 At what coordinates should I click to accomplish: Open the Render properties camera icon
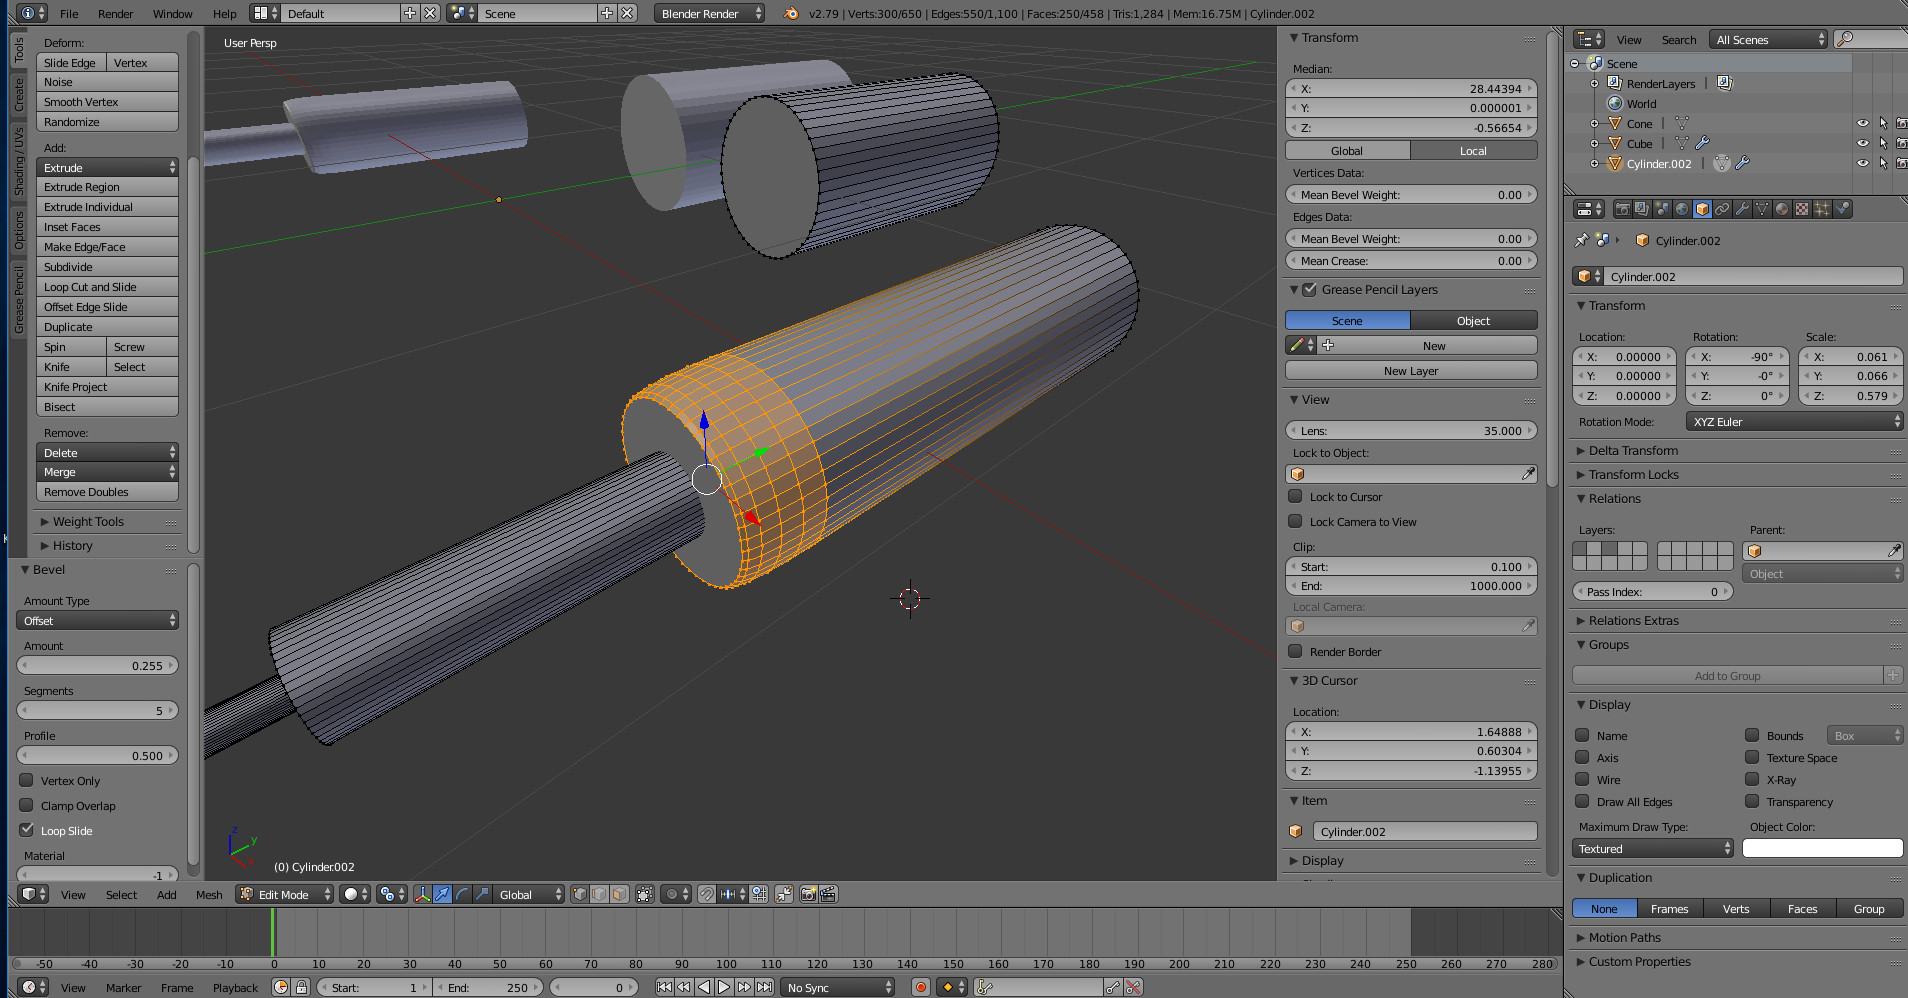(1623, 208)
